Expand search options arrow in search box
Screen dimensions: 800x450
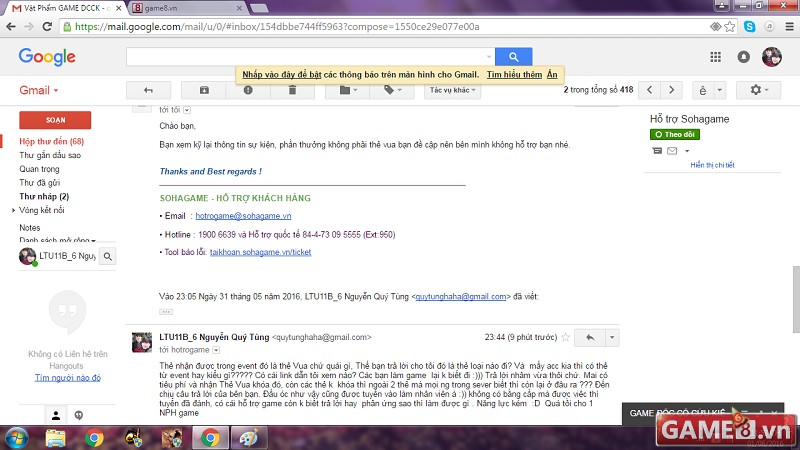pyautogui.click(x=489, y=57)
